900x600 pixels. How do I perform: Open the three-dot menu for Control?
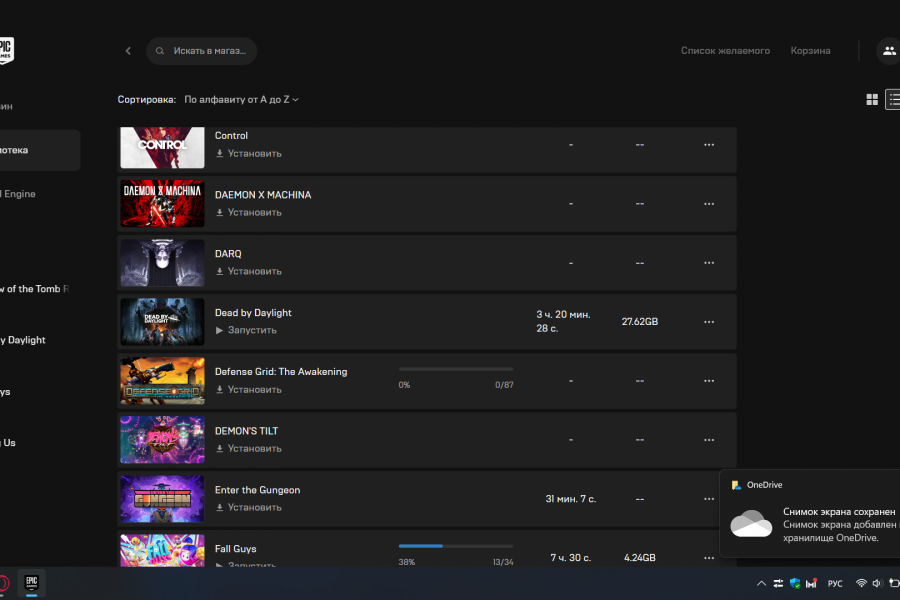pos(709,145)
